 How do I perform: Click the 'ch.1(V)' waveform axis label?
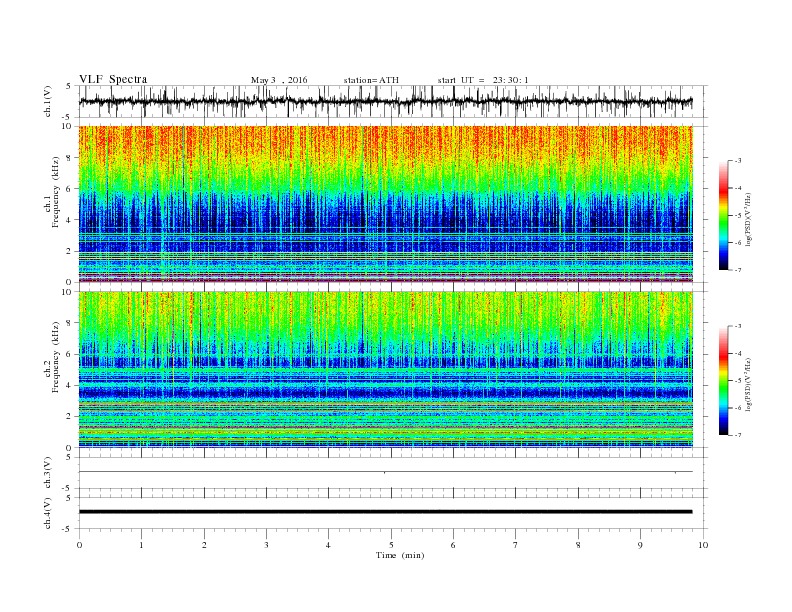[48, 101]
